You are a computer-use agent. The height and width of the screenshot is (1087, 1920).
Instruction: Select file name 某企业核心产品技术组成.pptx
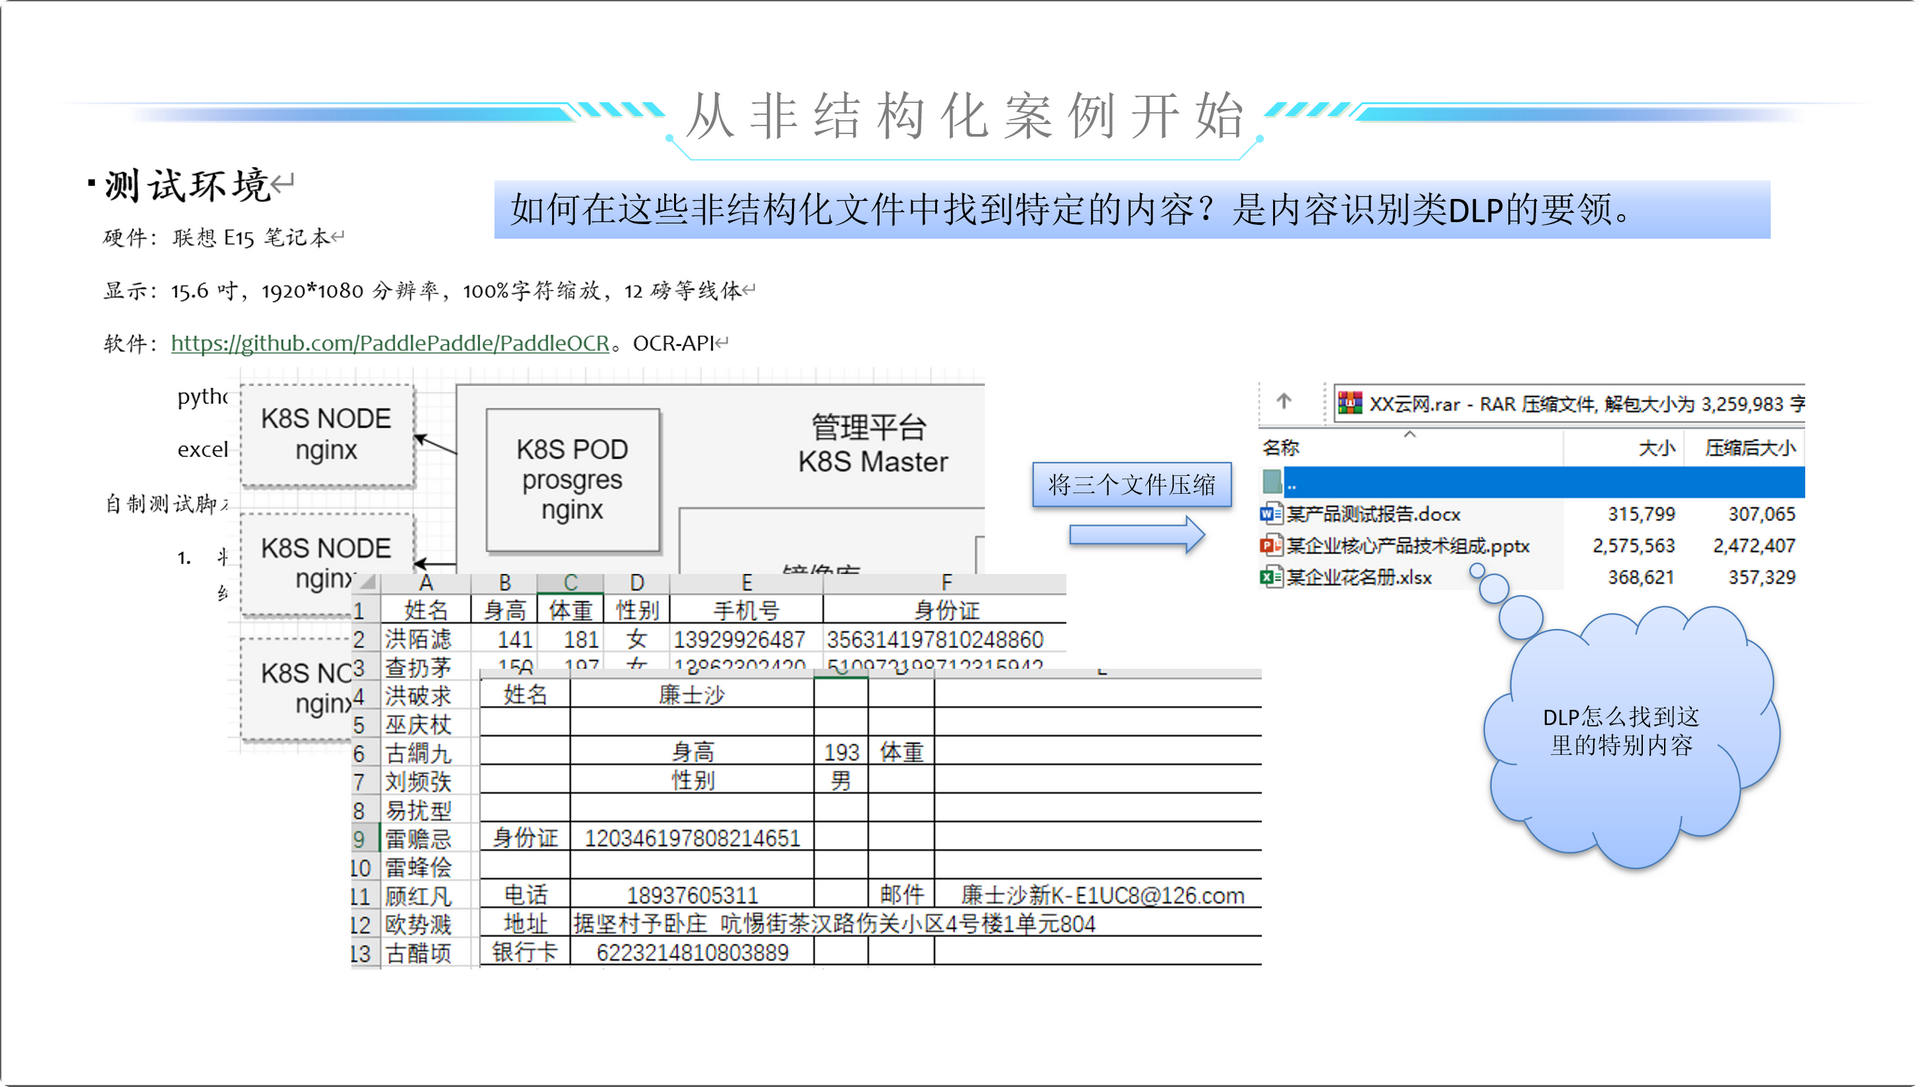[1408, 546]
